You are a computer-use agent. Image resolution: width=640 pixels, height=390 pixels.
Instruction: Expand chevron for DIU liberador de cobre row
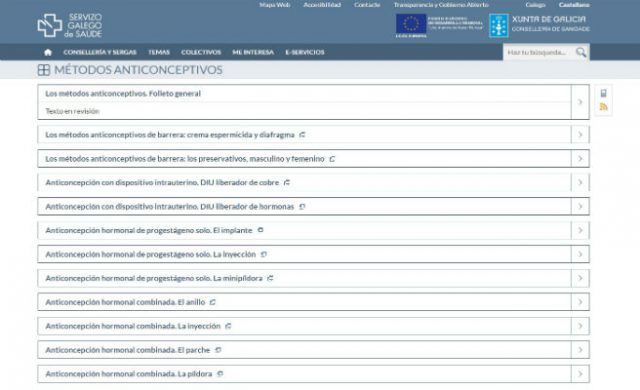[x=580, y=182]
